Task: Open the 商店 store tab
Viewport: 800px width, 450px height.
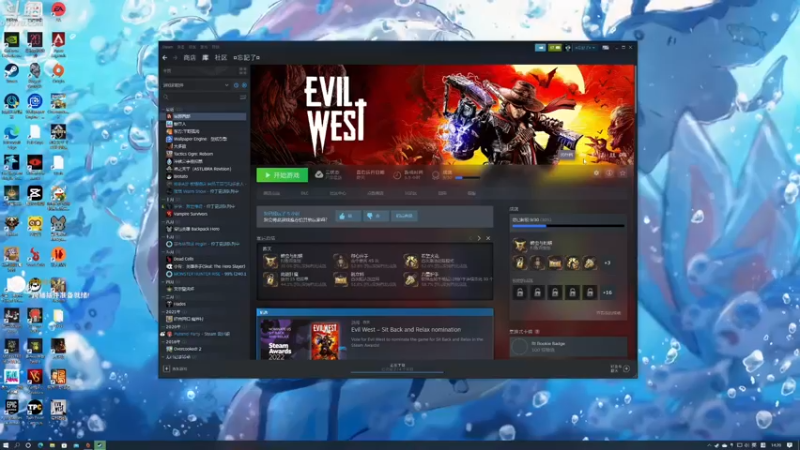Action: click(x=189, y=58)
